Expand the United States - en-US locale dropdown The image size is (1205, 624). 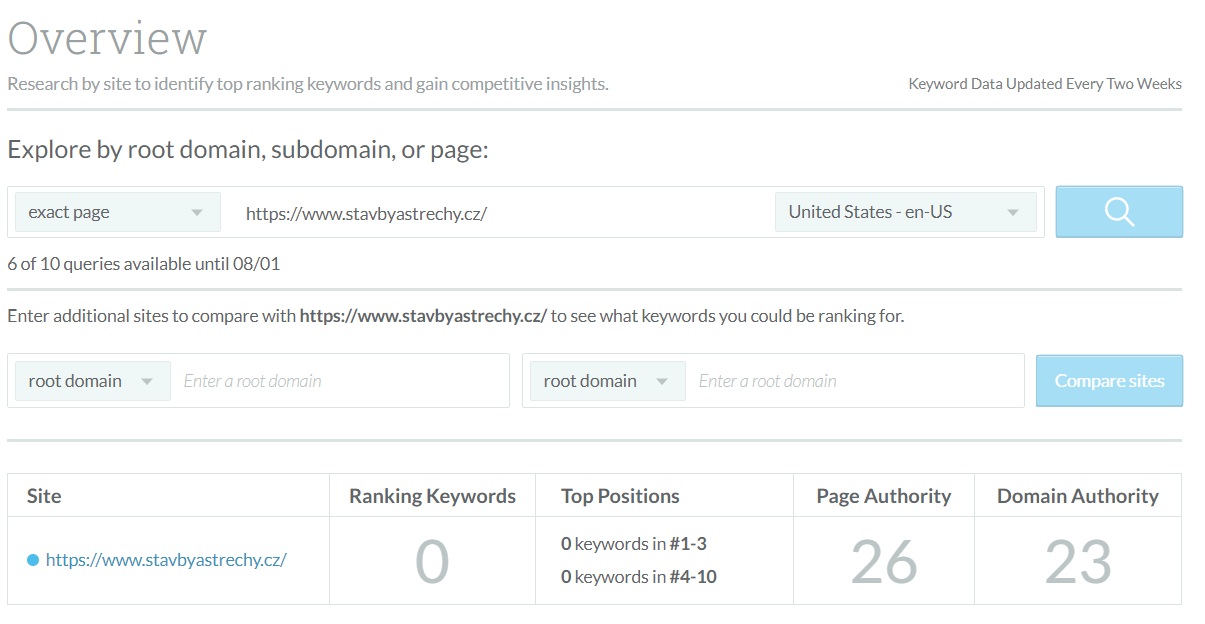[905, 212]
